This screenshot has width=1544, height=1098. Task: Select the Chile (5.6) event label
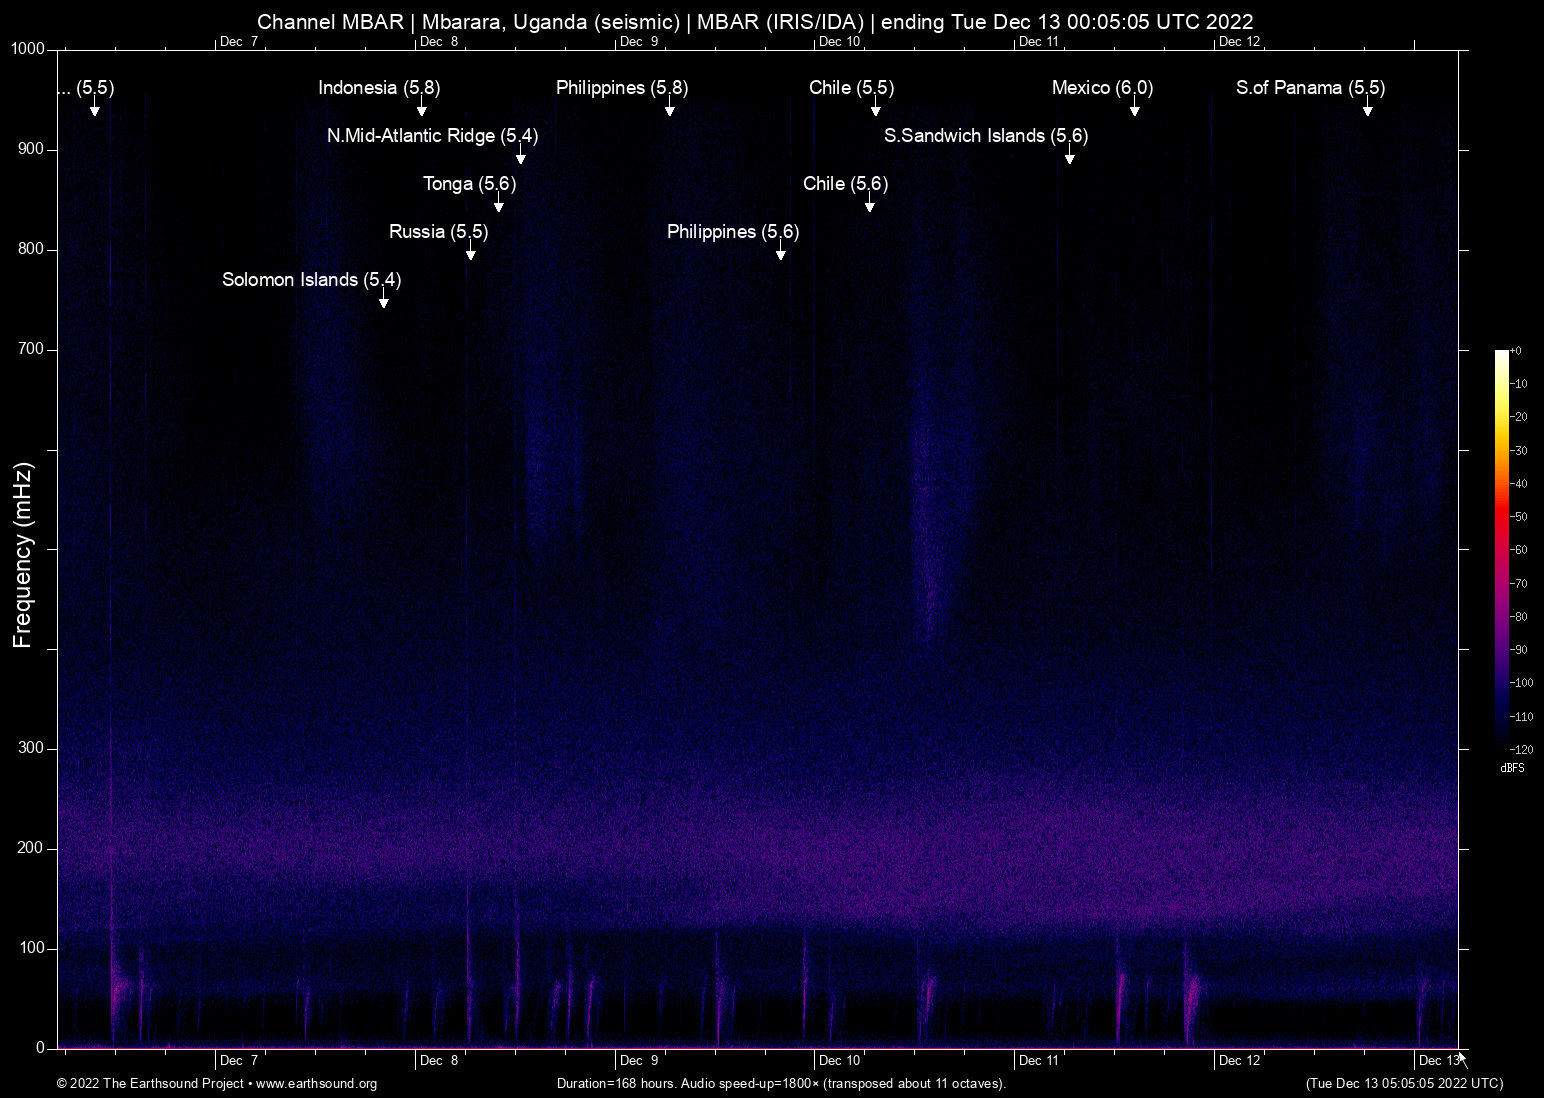click(x=845, y=184)
